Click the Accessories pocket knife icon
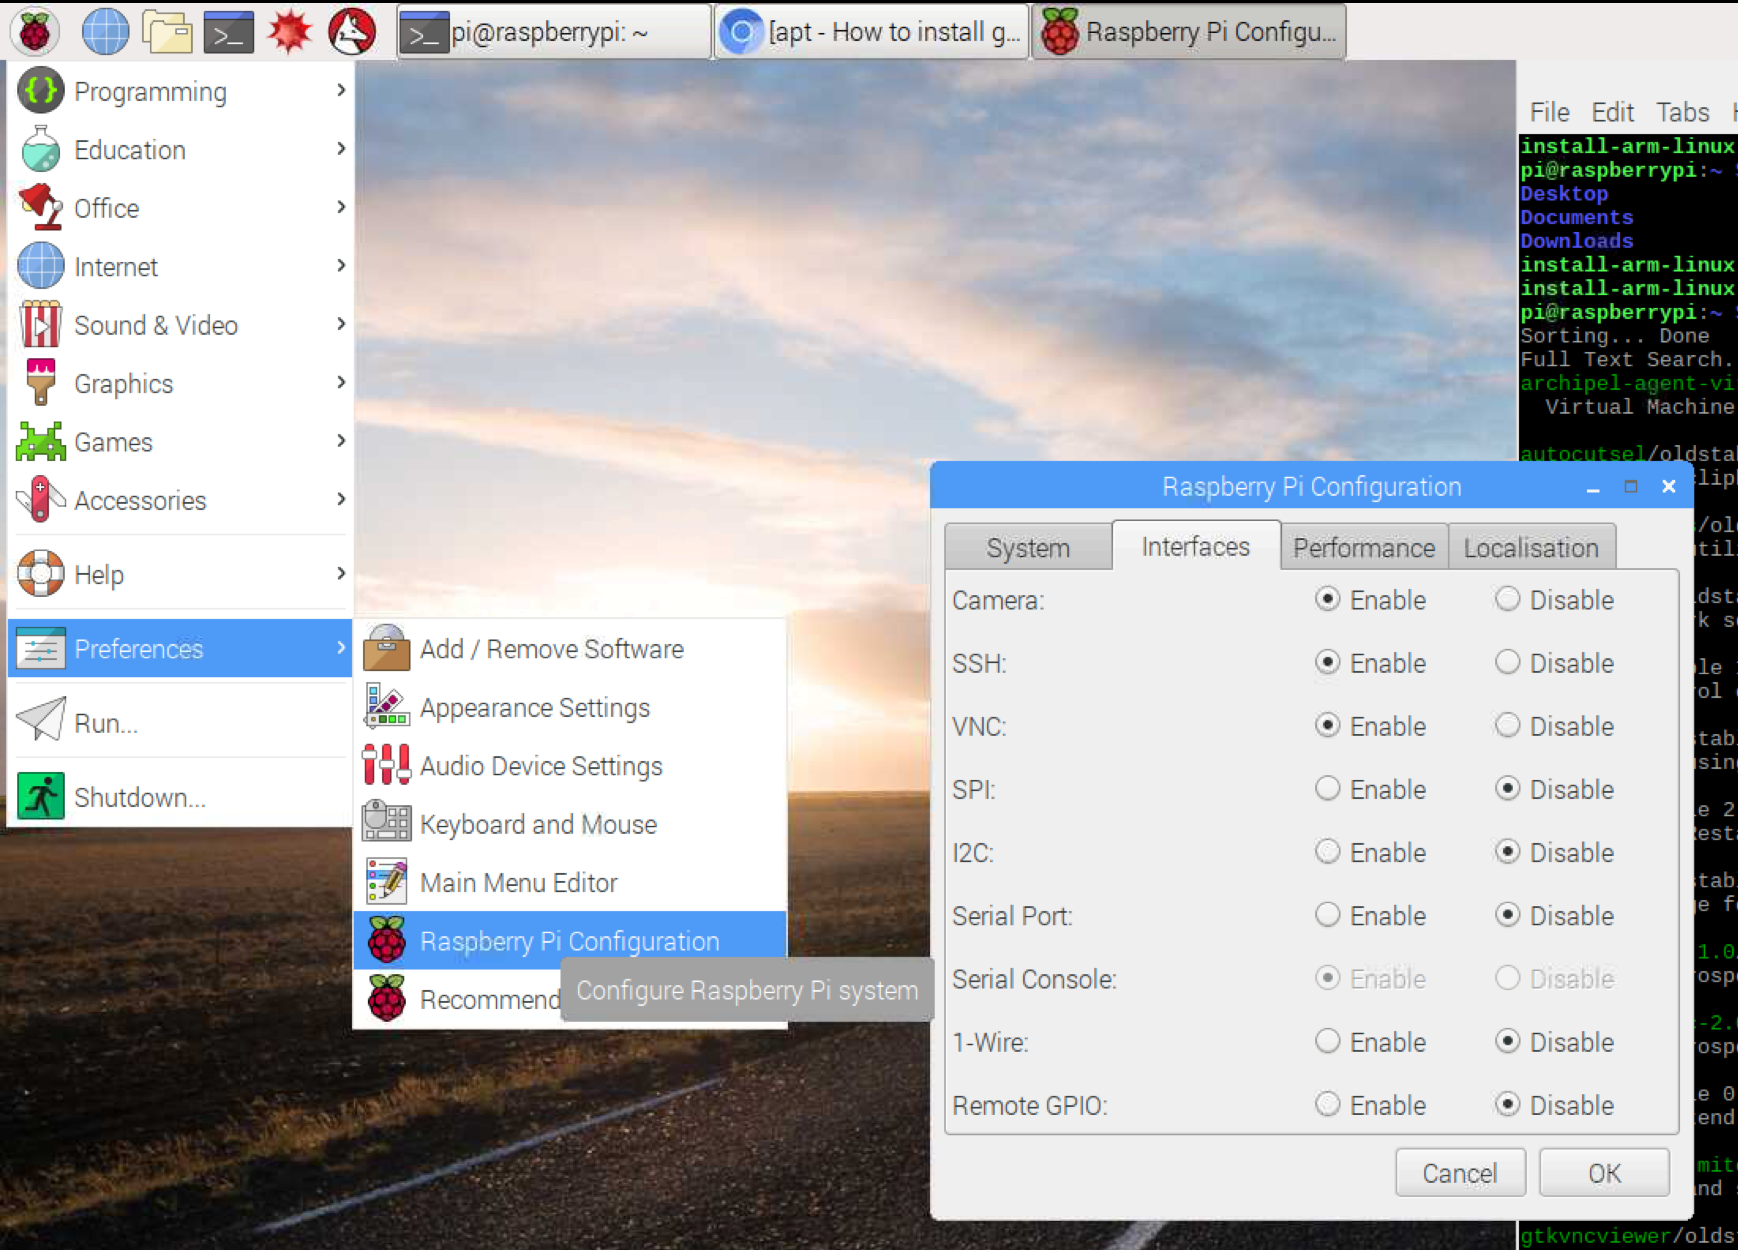Viewport: 1738px width, 1250px height. tap(41, 500)
